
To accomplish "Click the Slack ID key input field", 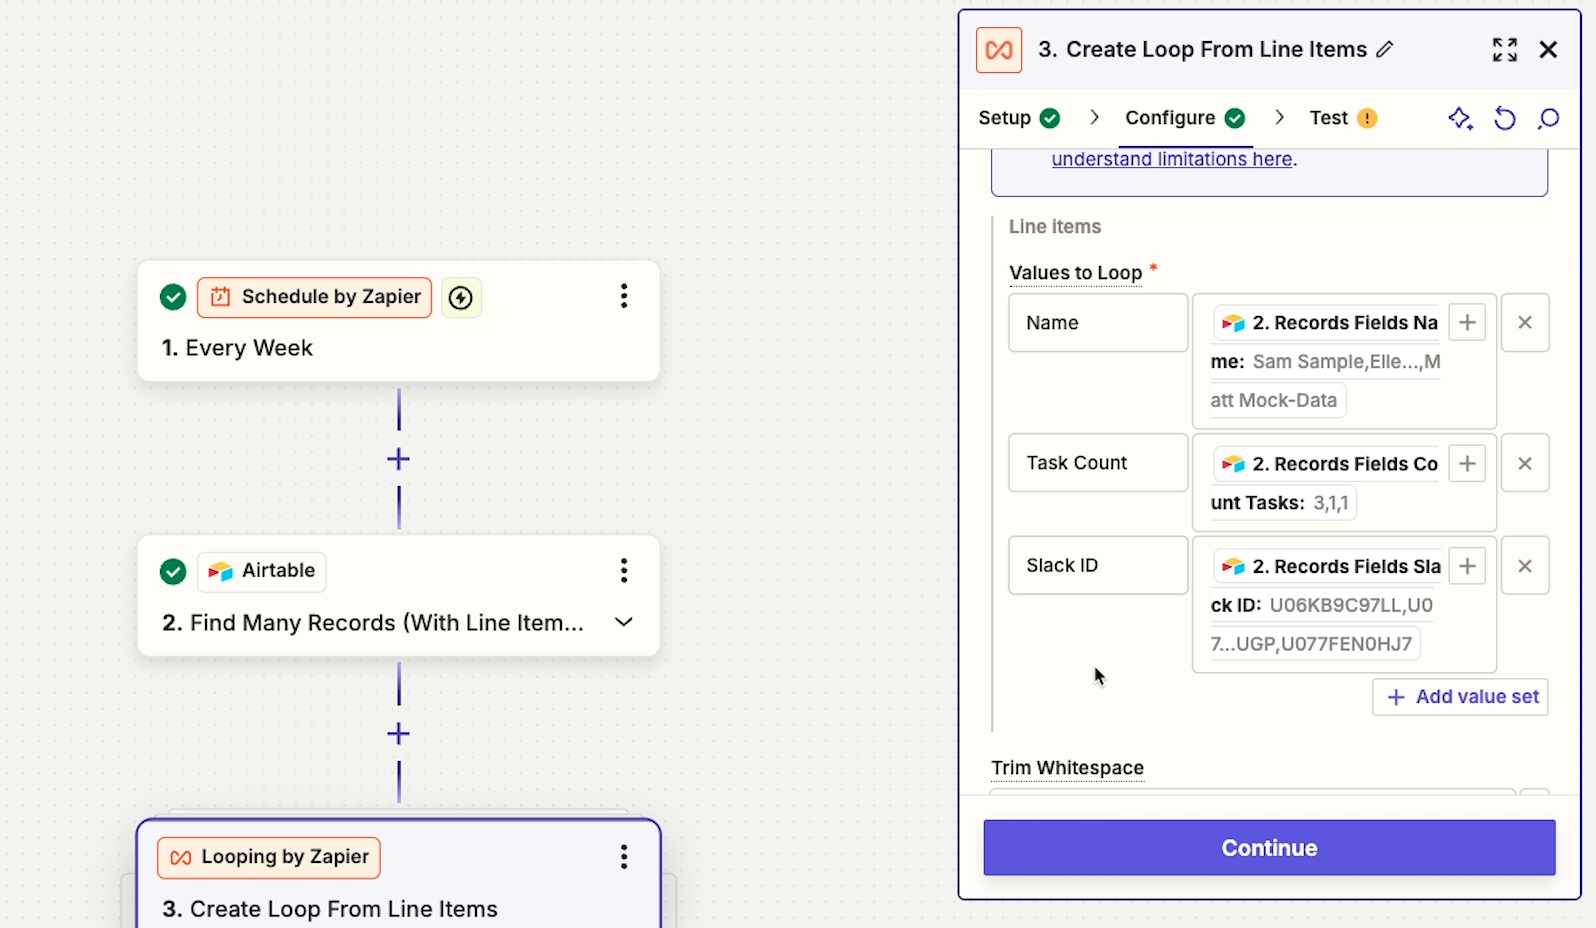I will [x=1098, y=566].
